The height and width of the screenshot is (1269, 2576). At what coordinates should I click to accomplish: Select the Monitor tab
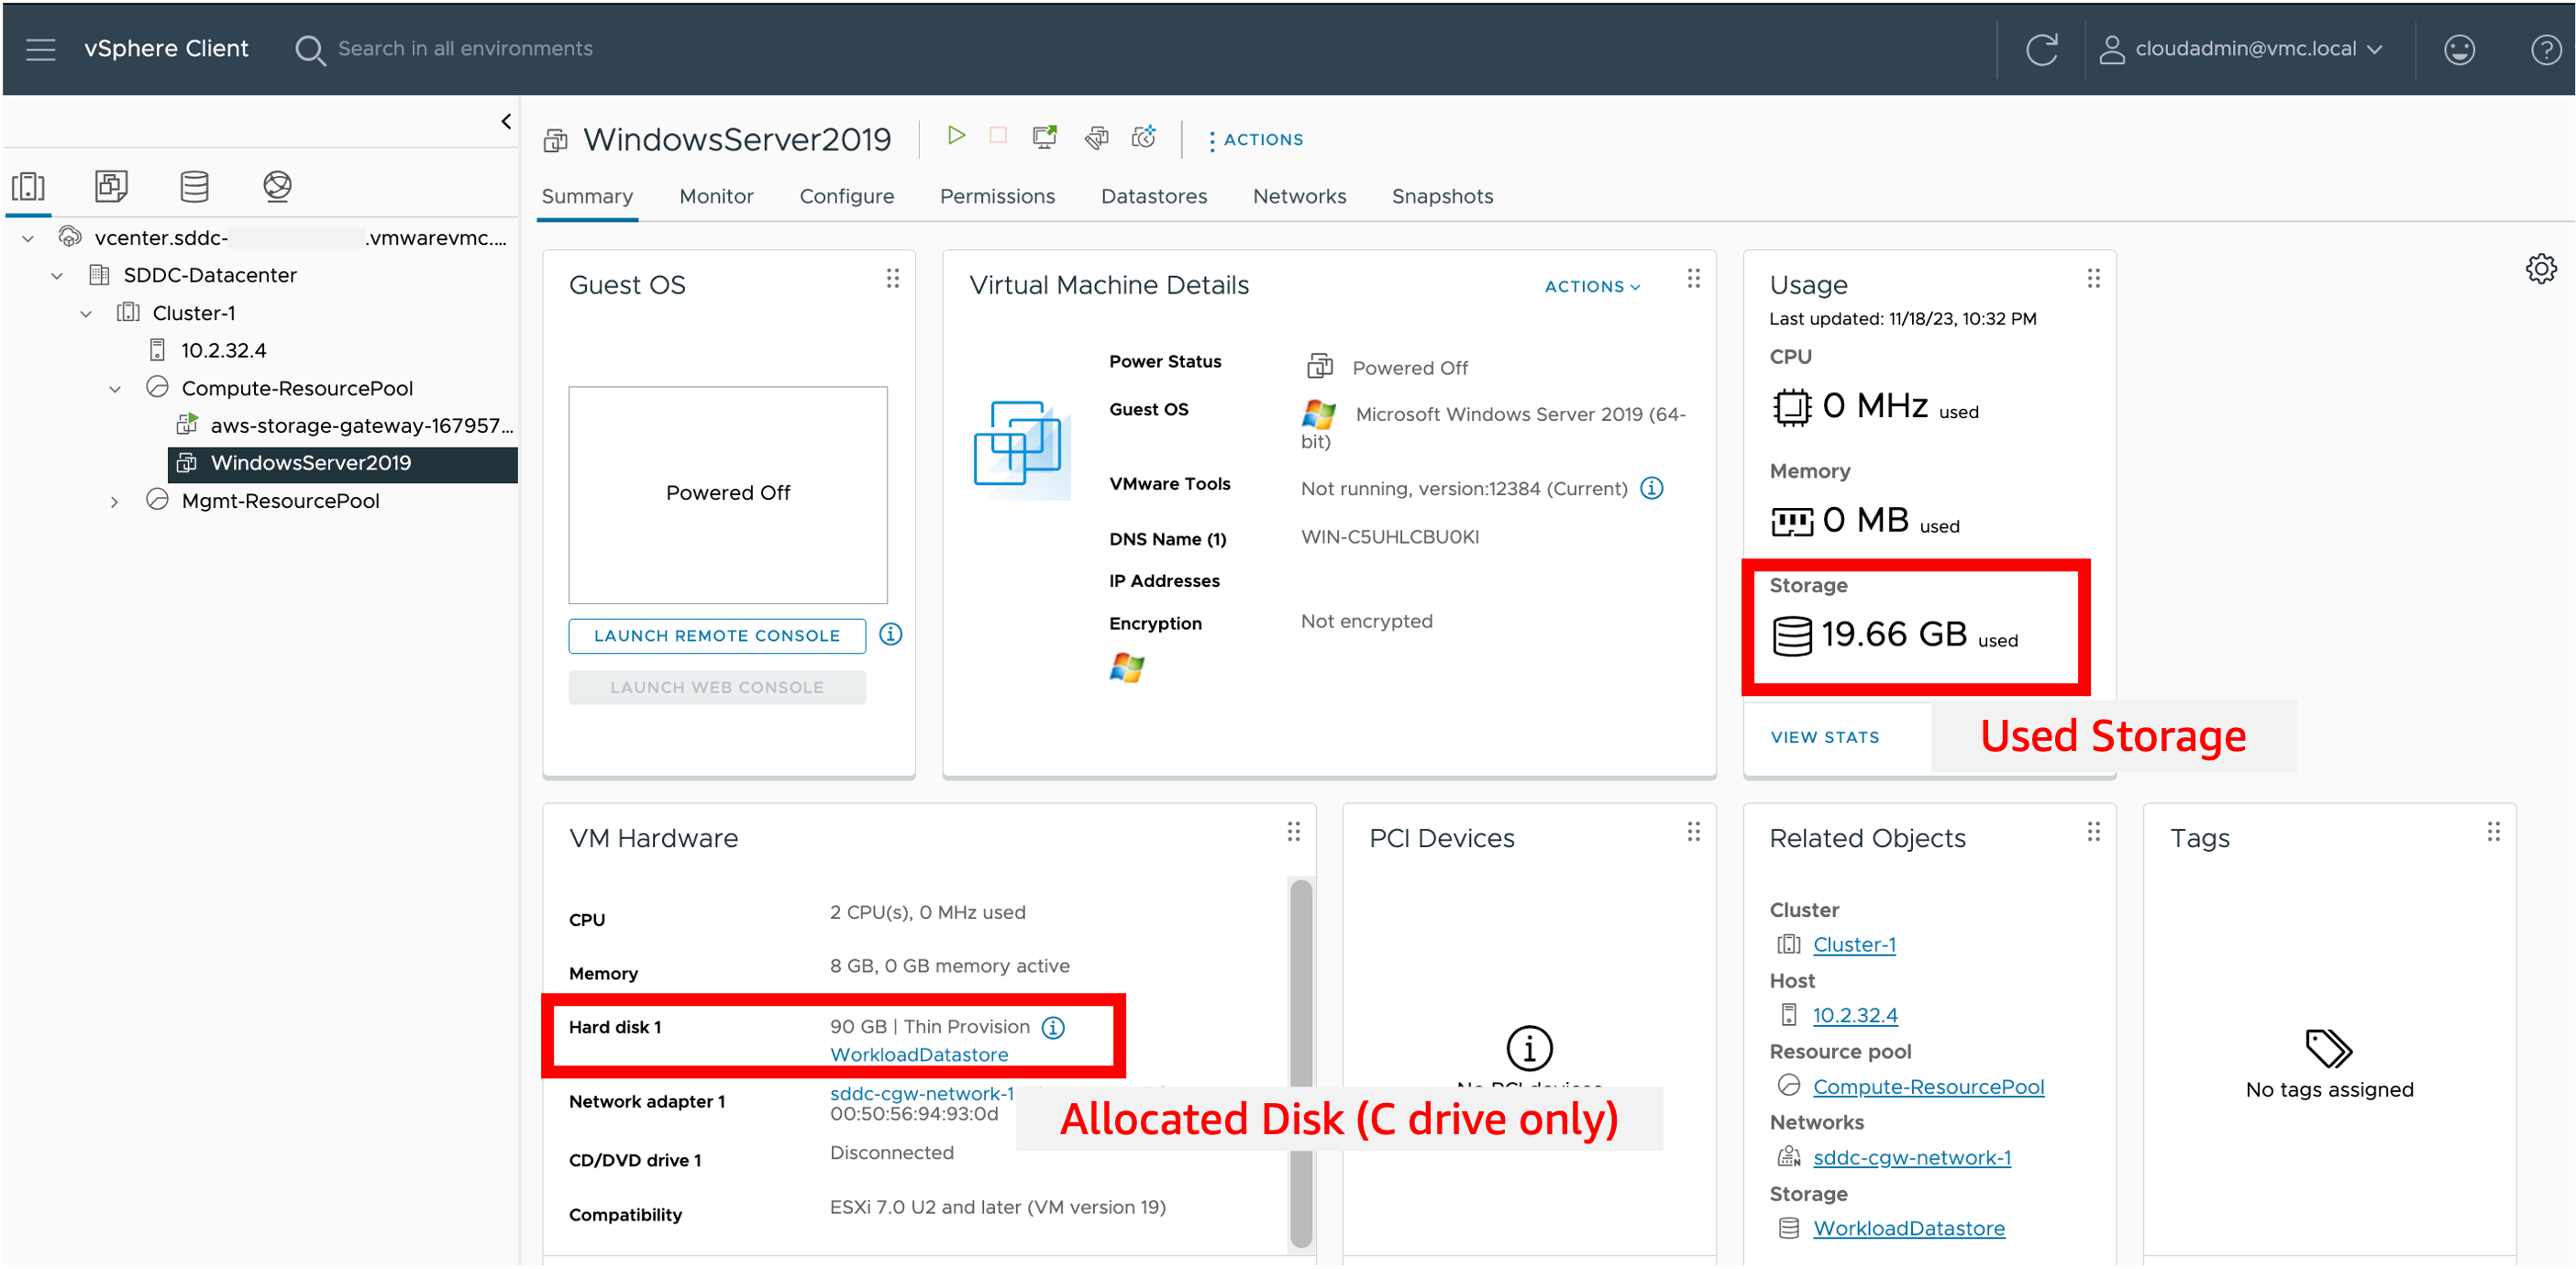[x=714, y=195]
